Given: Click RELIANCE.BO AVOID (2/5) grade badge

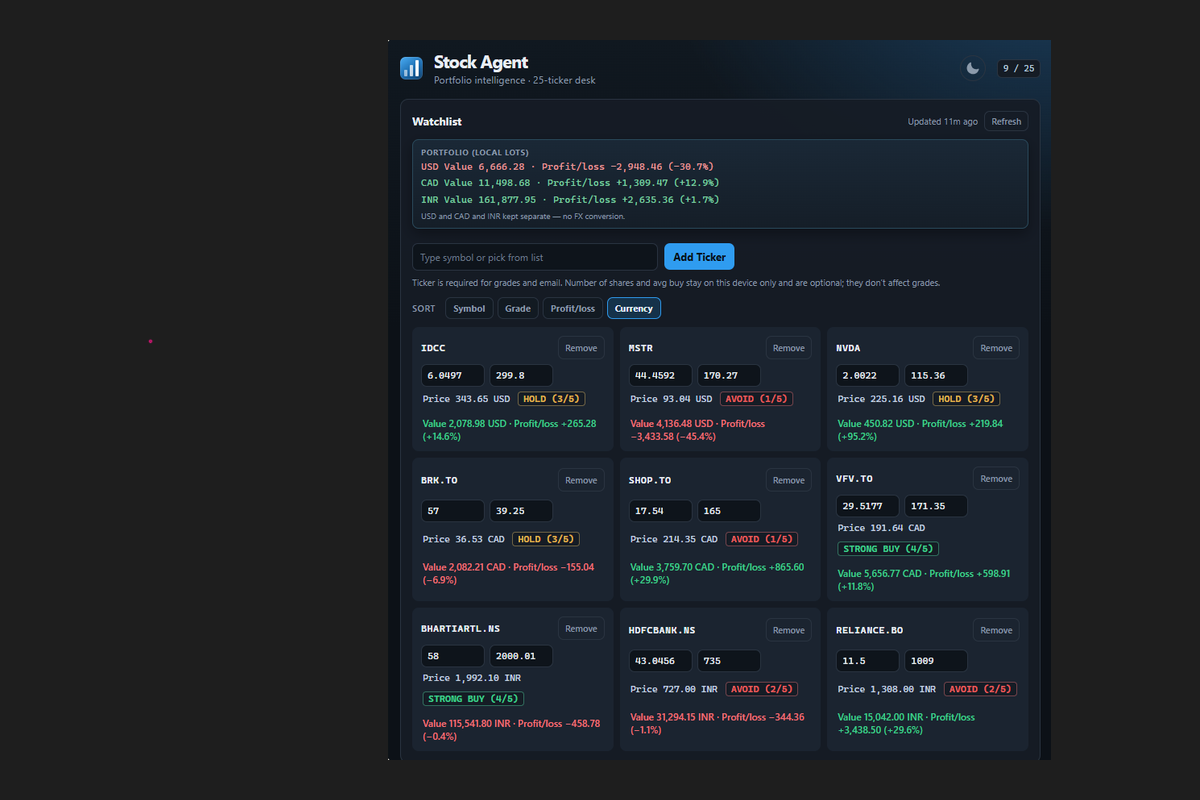Looking at the screenshot, I should [x=981, y=689].
